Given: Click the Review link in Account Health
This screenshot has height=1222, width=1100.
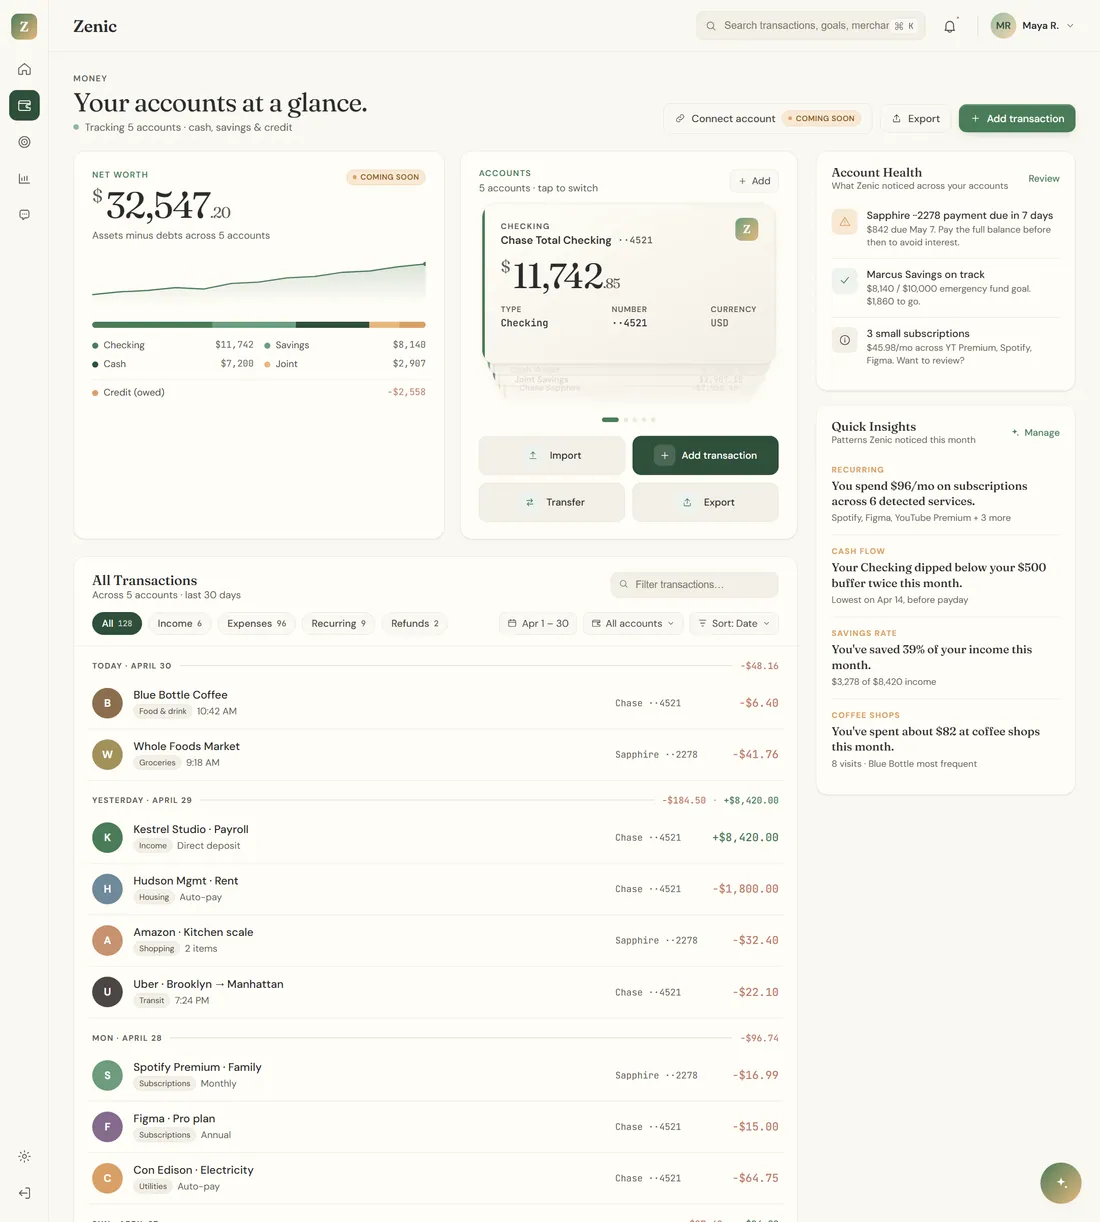Looking at the screenshot, I should 1044,179.
